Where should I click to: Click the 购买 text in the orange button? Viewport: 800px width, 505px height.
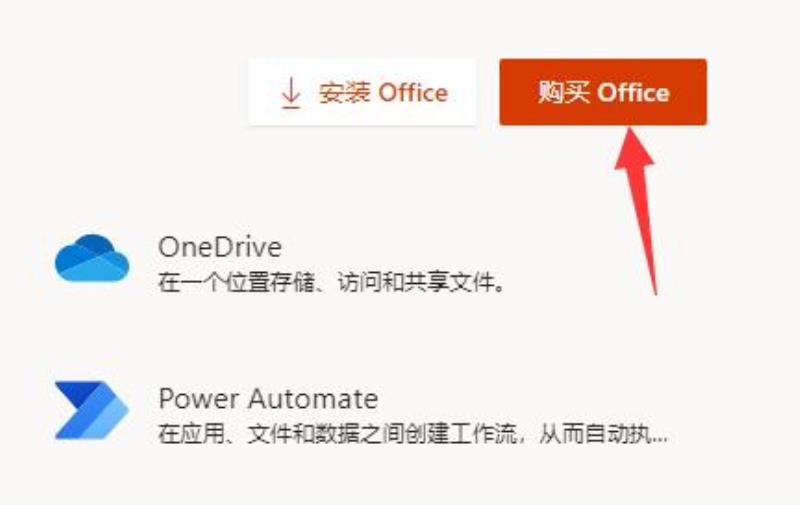[563, 93]
